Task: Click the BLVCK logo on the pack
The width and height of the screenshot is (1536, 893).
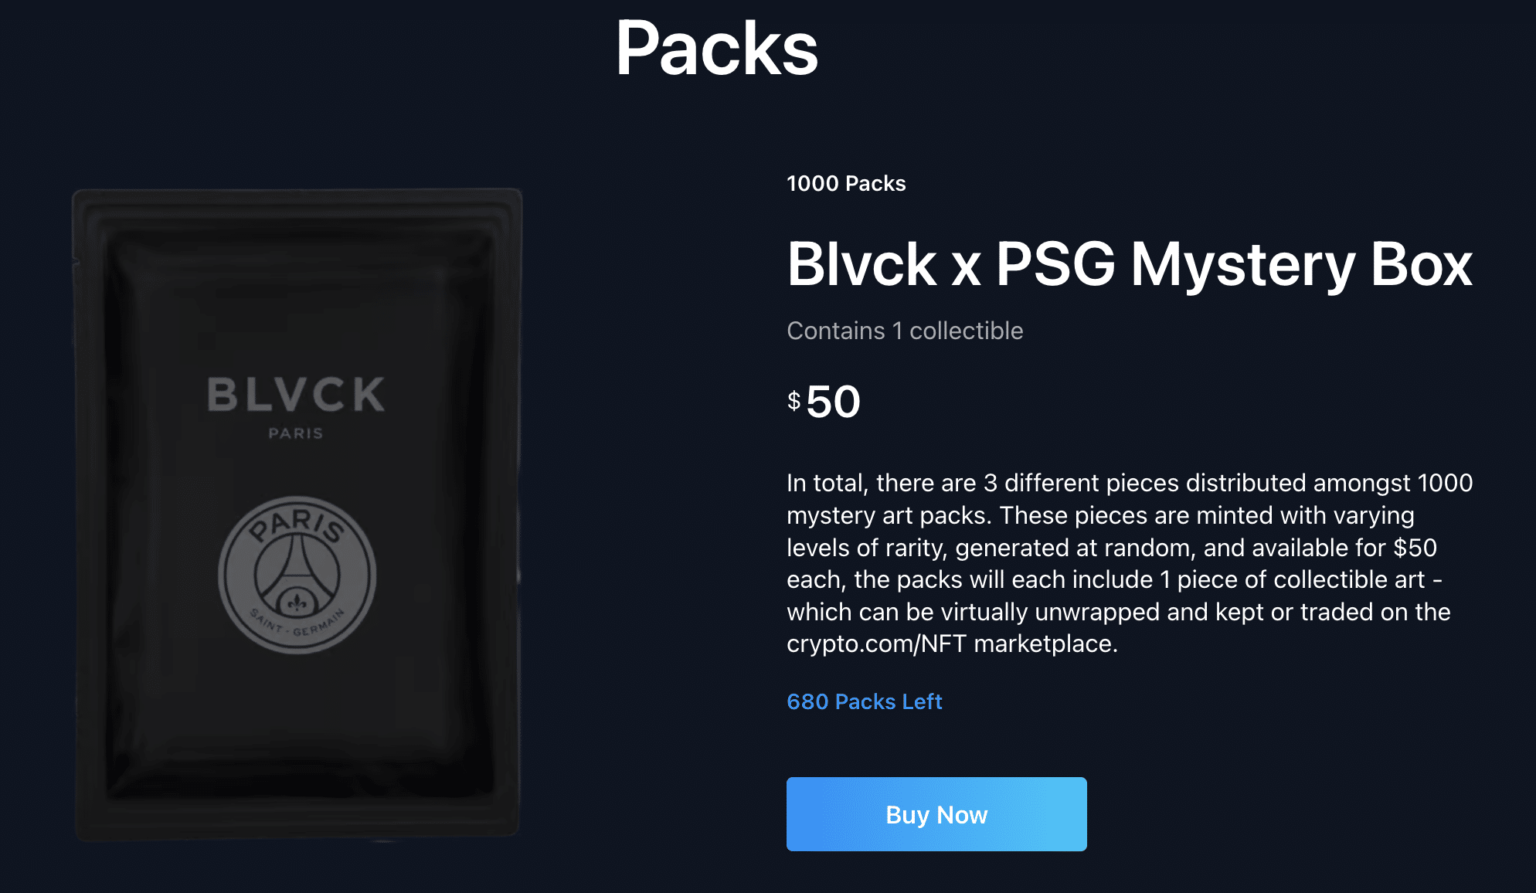Action: (296, 395)
